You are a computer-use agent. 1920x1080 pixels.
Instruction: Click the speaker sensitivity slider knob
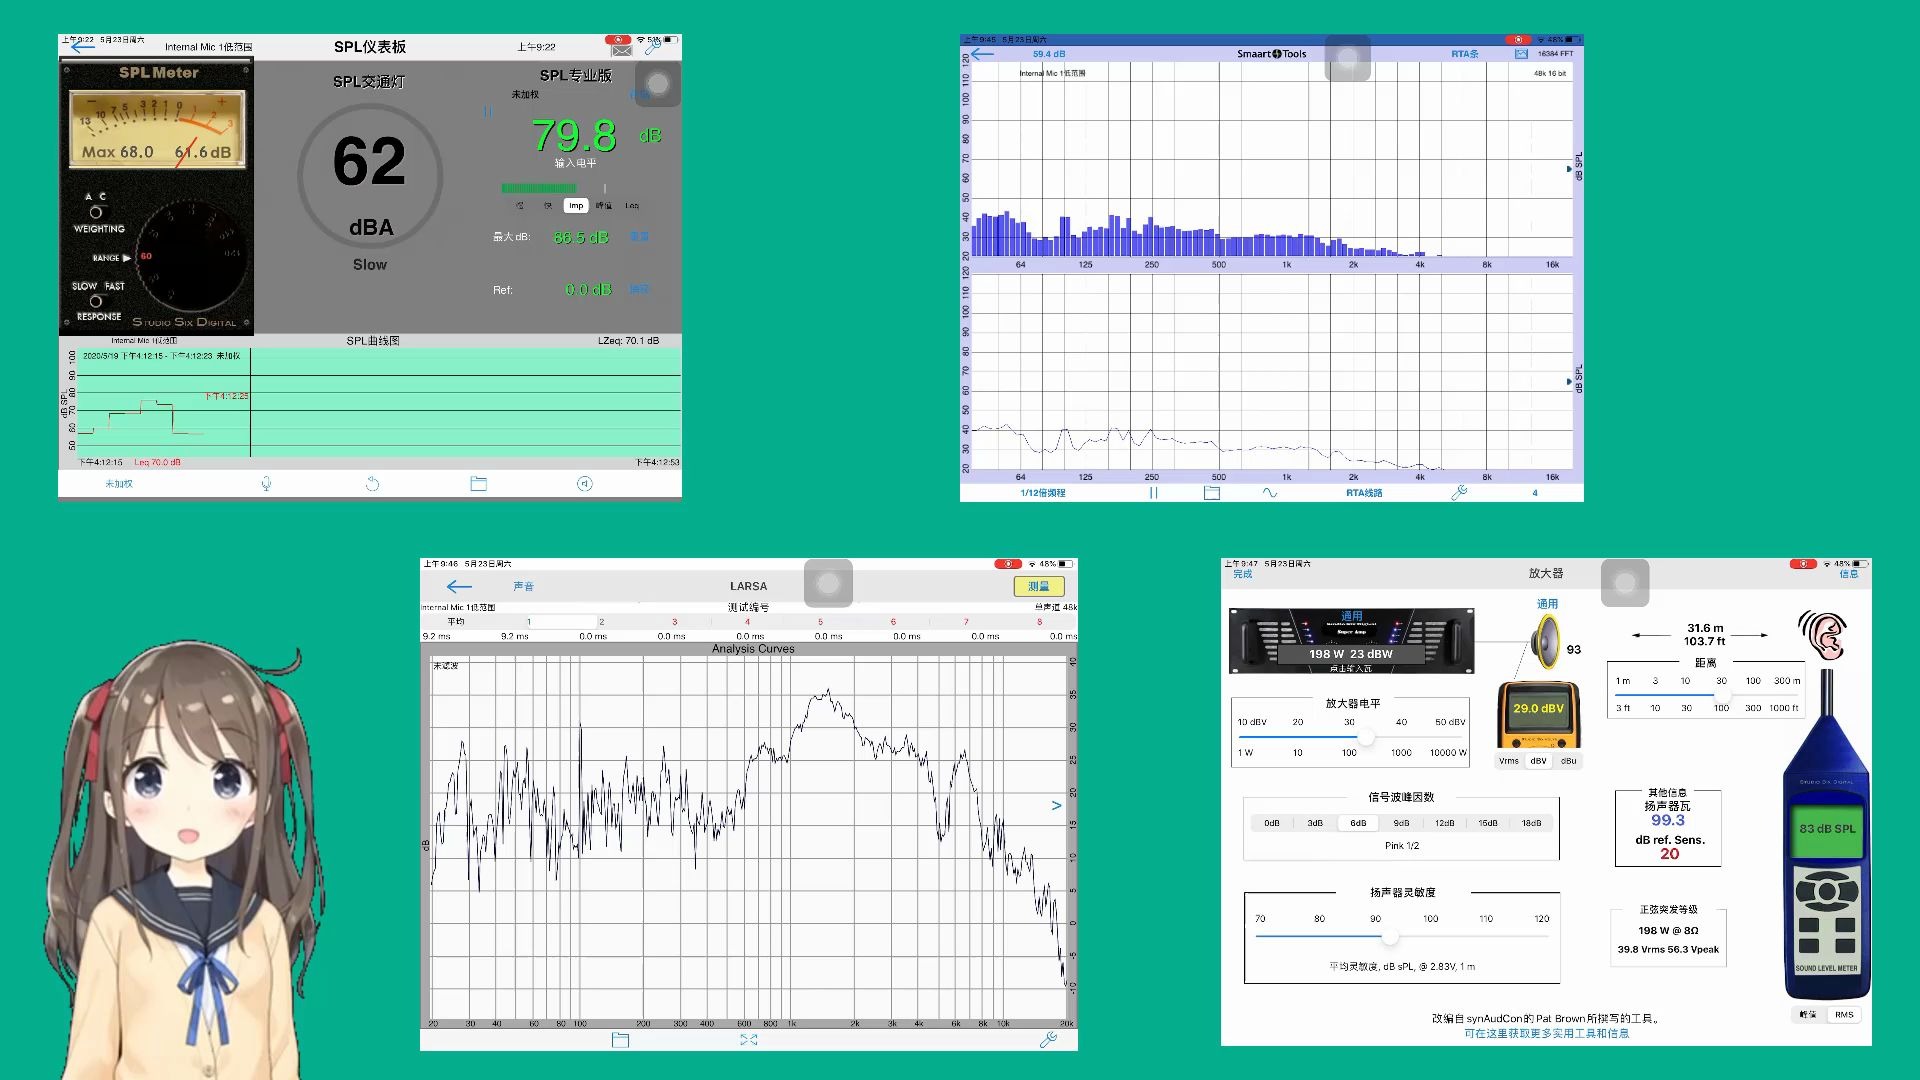pyautogui.click(x=1390, y=937)
